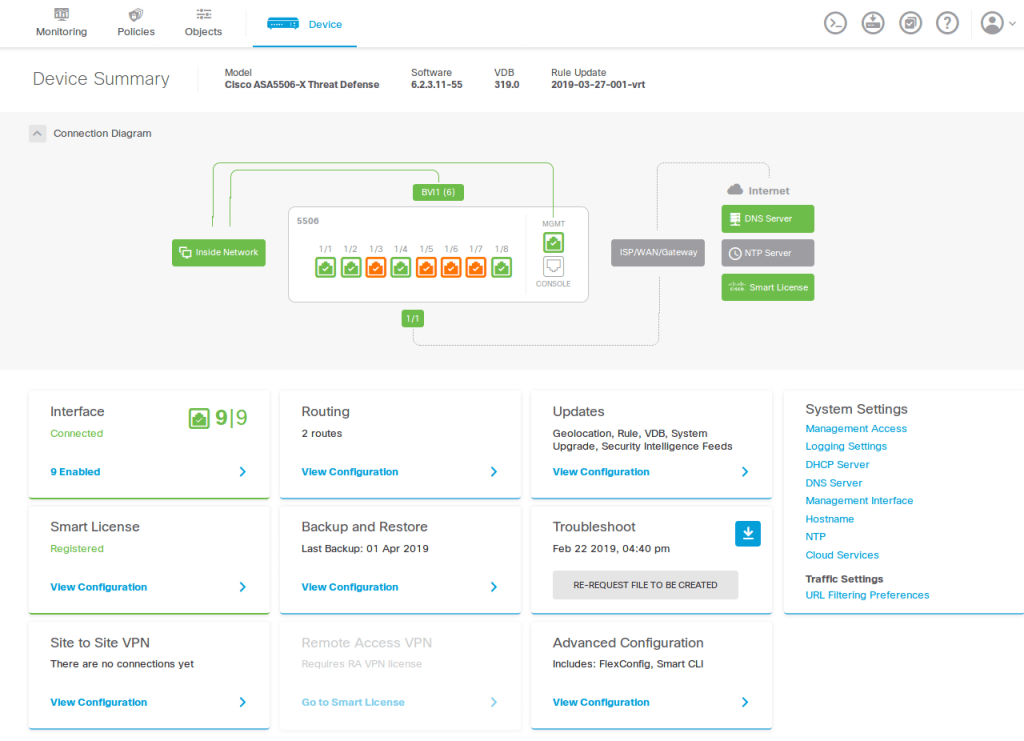View Configuration for Backup and Restore
1024x741 pixels.
349,588
